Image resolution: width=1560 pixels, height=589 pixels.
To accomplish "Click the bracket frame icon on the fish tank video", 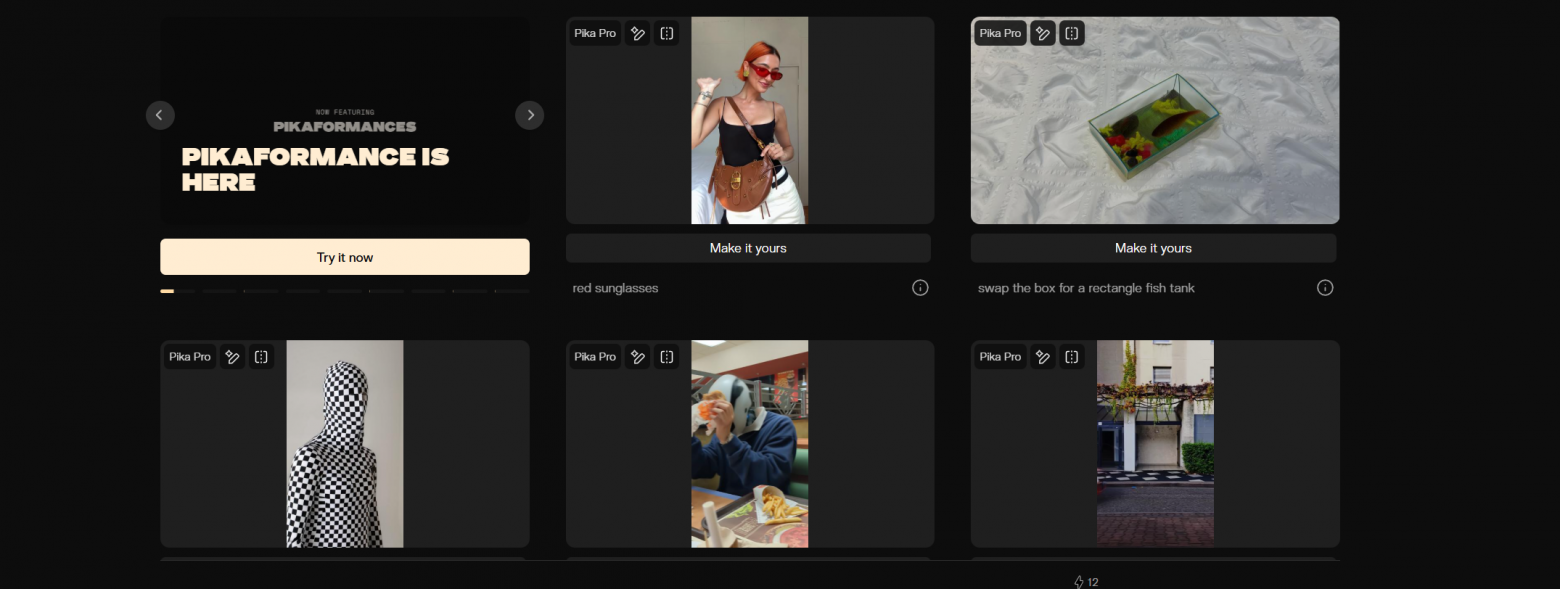I will (1072, 33).
